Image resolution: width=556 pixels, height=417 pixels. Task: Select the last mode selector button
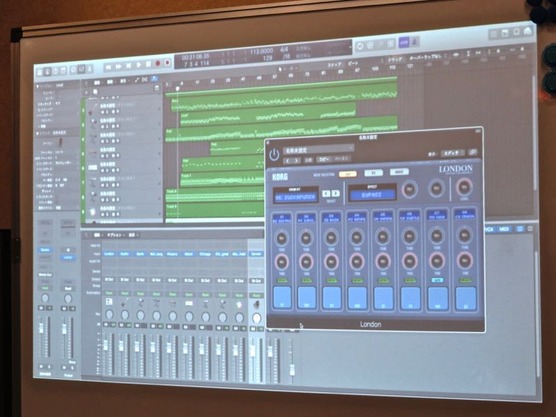tap(399, 172)
